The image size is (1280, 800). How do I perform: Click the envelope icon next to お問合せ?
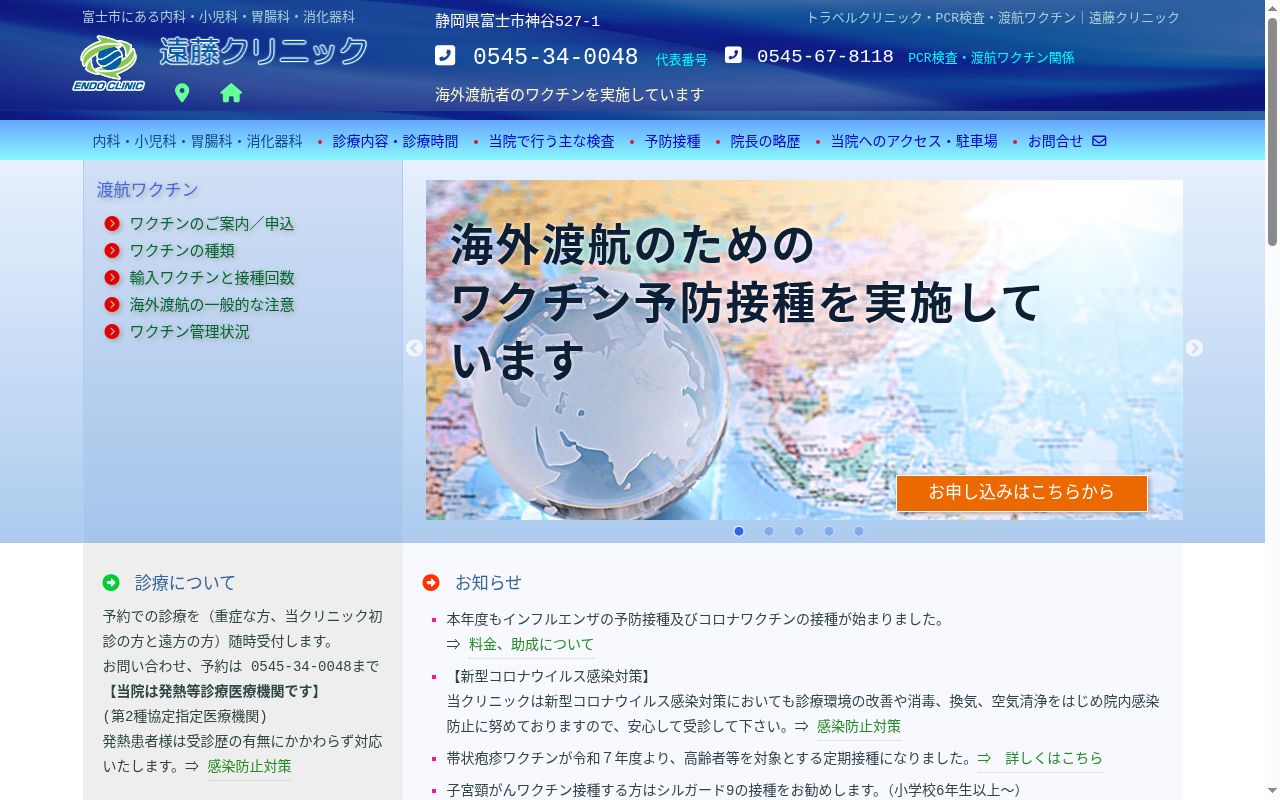(1099, 141)
